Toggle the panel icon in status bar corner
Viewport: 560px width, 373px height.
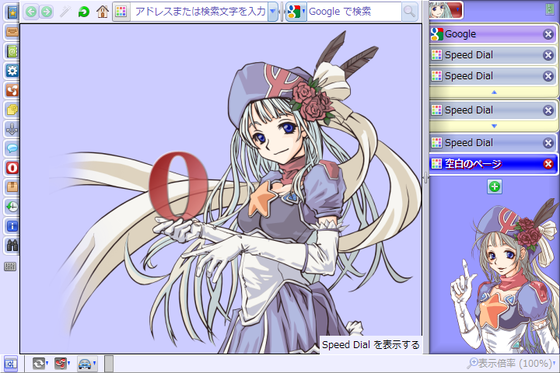point(10,364)
